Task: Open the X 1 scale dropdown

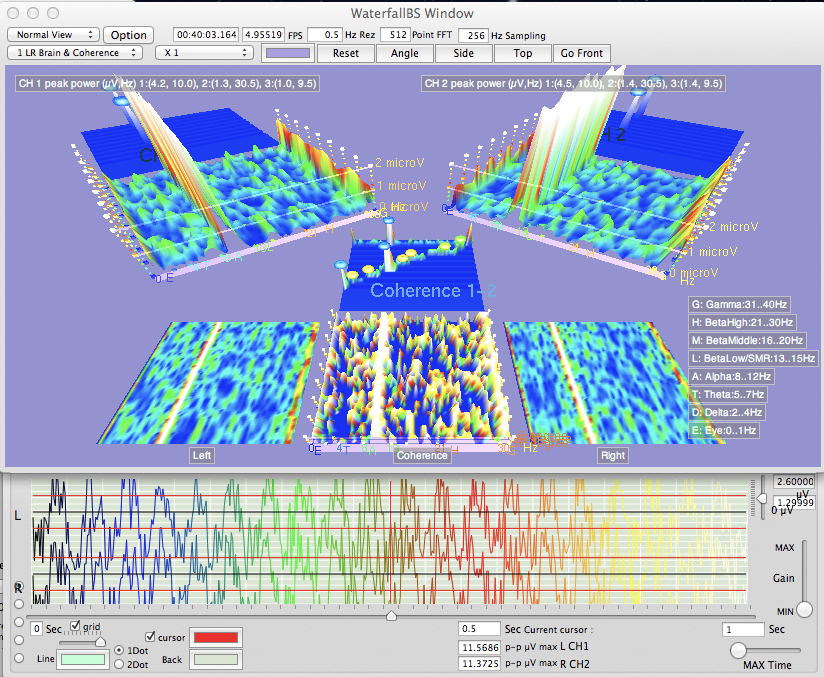Action: pyautogui.click(x=204, y=53)
